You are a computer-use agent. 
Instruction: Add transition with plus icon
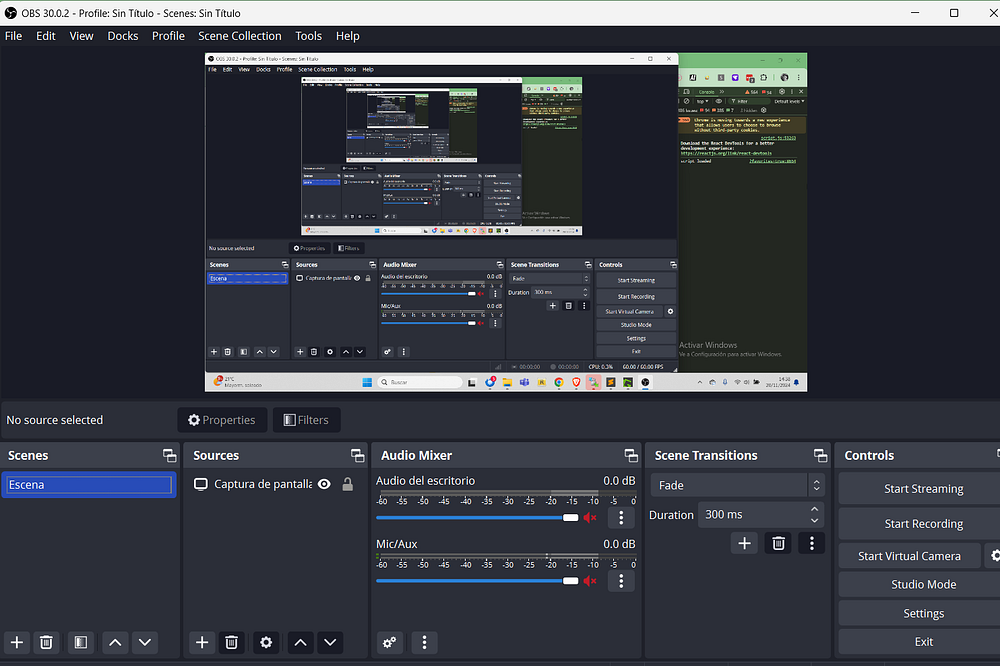[744, 544]
